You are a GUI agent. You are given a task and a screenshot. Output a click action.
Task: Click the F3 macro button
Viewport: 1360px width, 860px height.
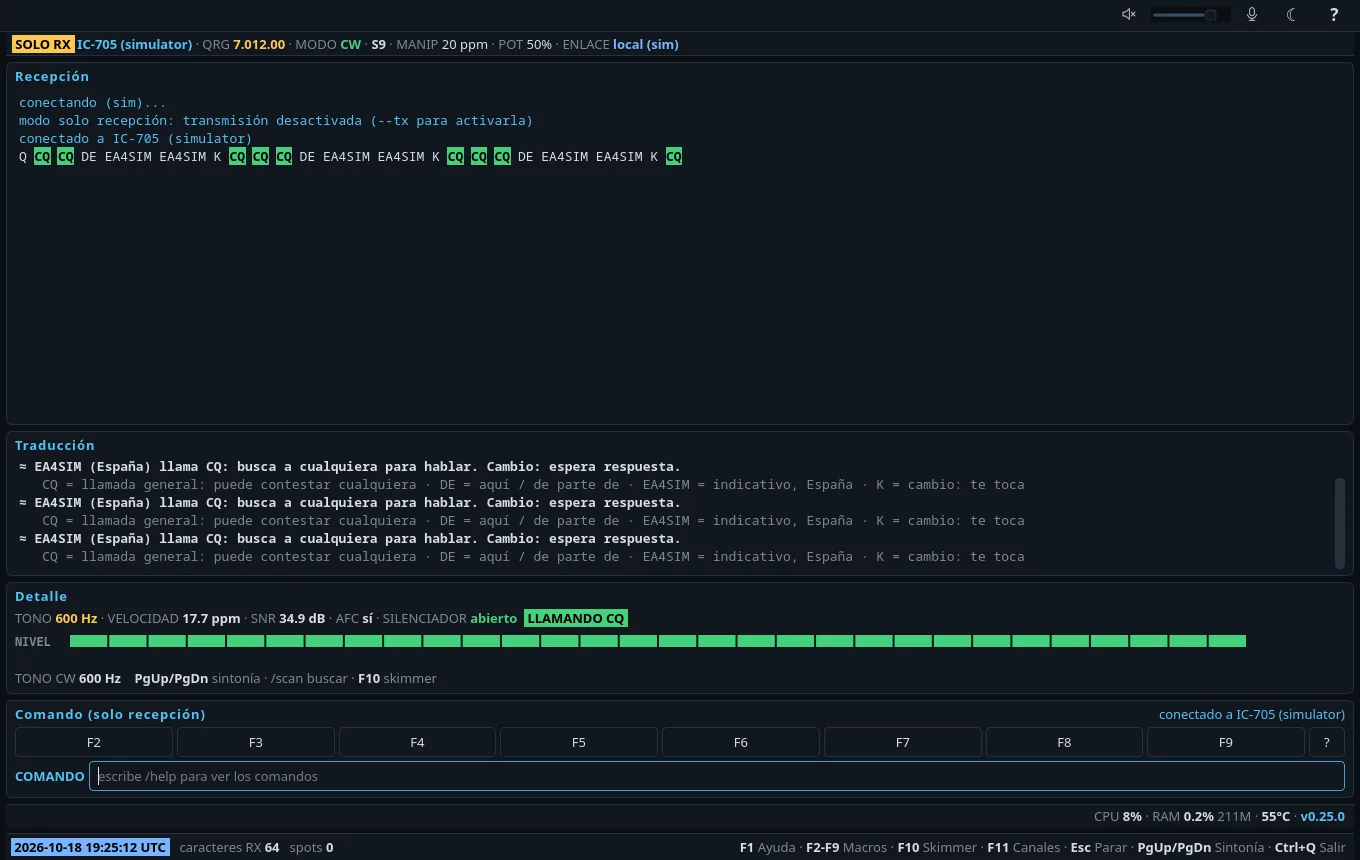(x=255, y=742)
